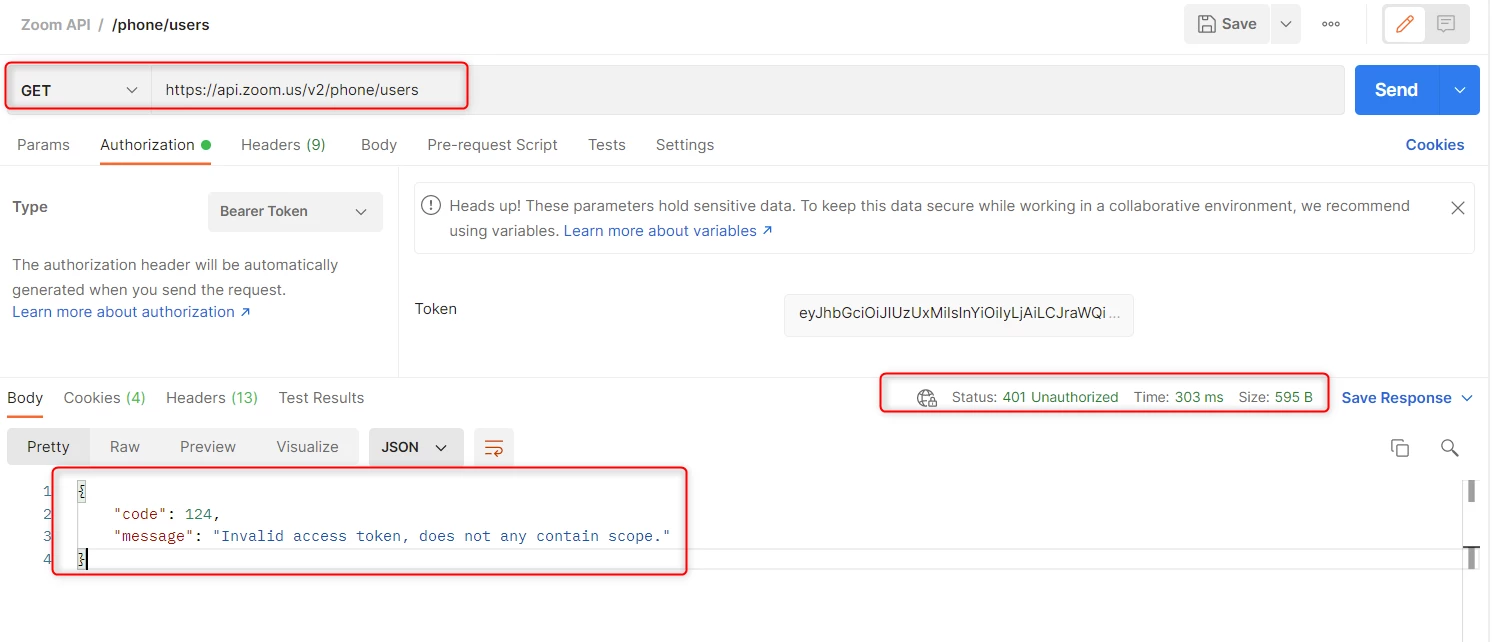Dismiss the Heads up notice
1496x642 pixels.
pos(1457,208)
